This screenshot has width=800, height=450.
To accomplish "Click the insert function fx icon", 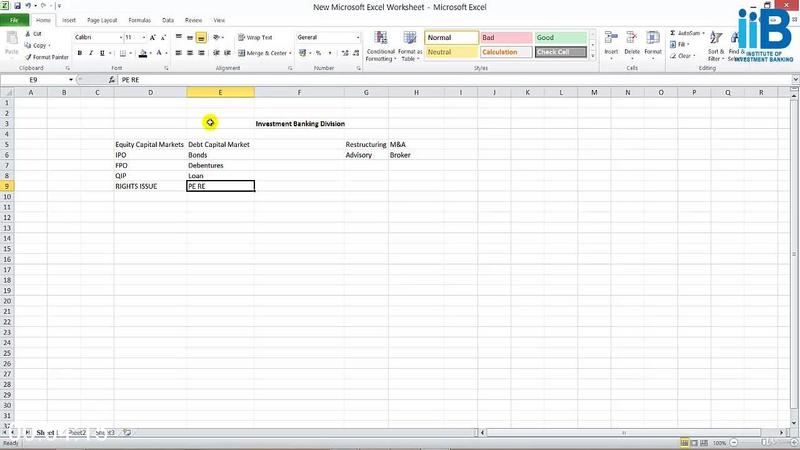I will (x=112, y=80).
